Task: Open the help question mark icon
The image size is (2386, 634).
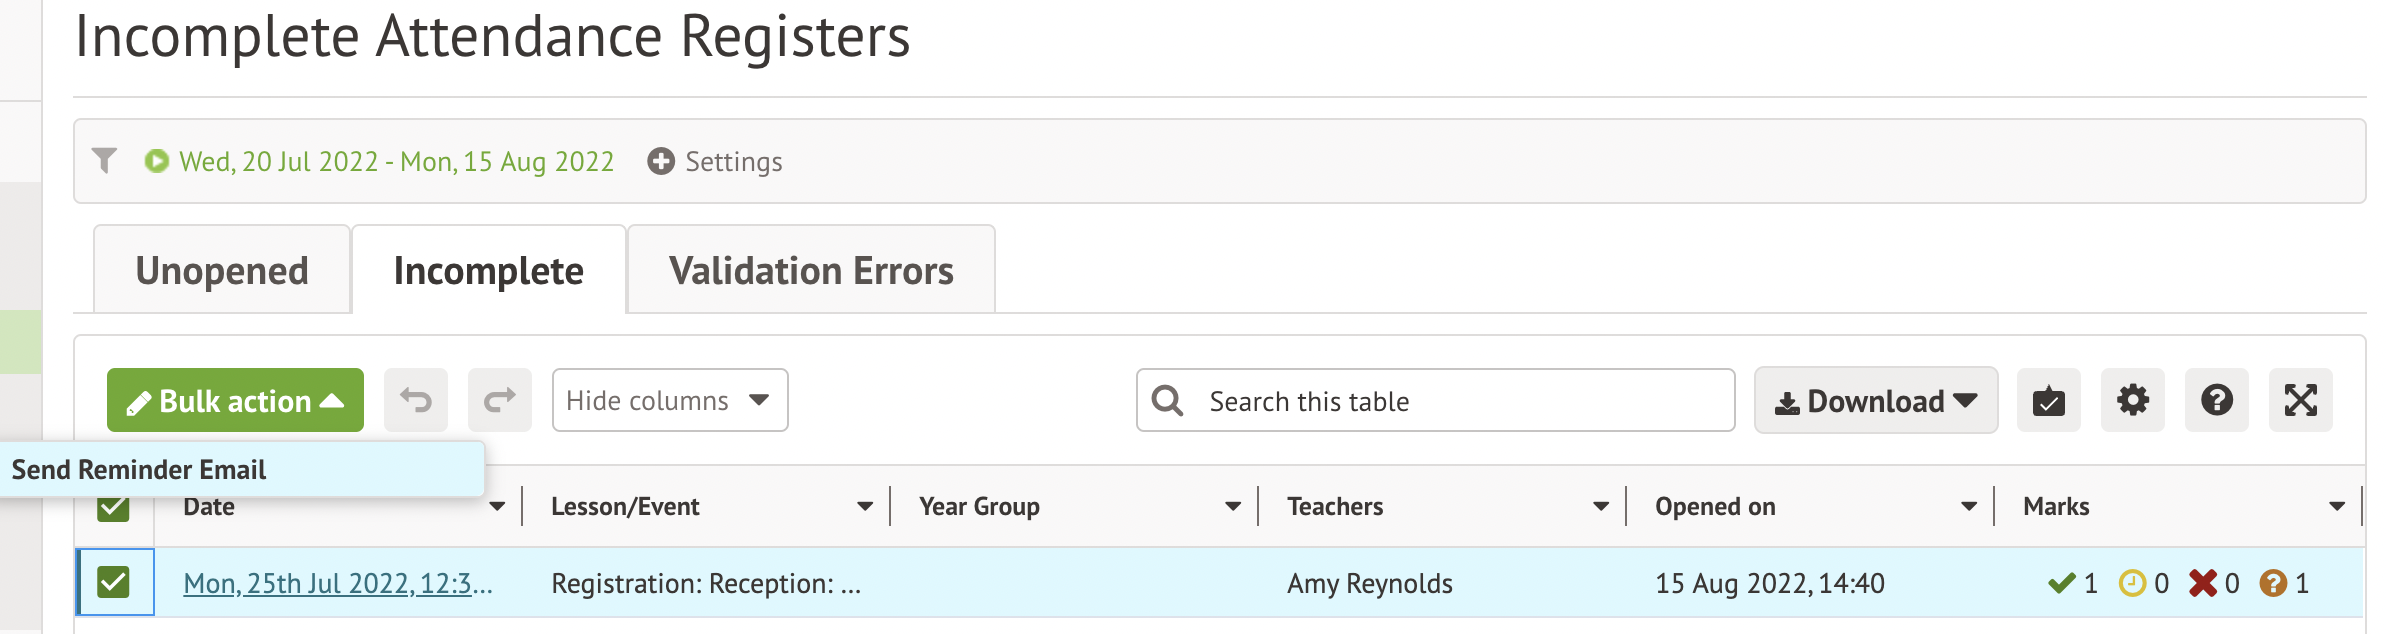Action: (2216, 401)
